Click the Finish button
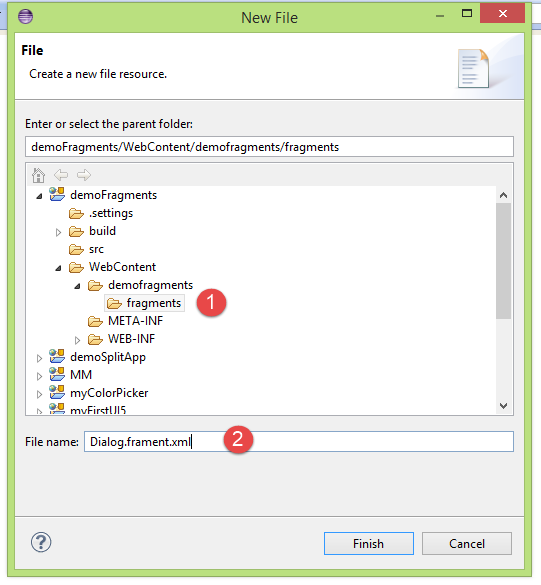This screenshot has width=541, height=585. click(x=369, y=544)
